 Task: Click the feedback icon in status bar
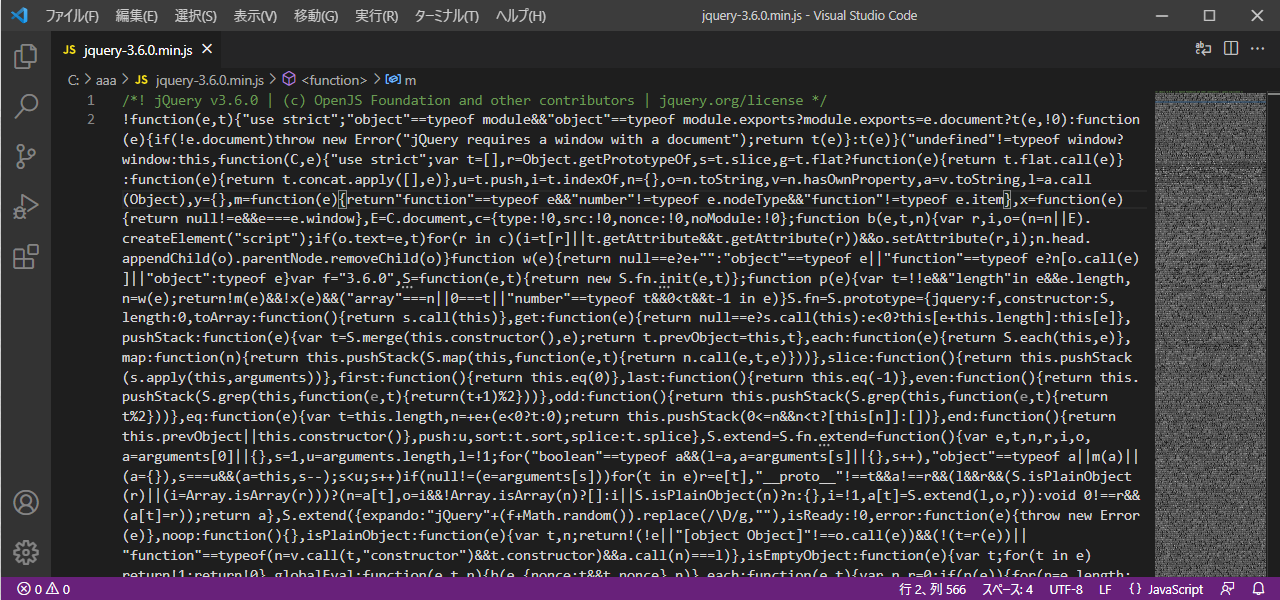[1228, 589]
